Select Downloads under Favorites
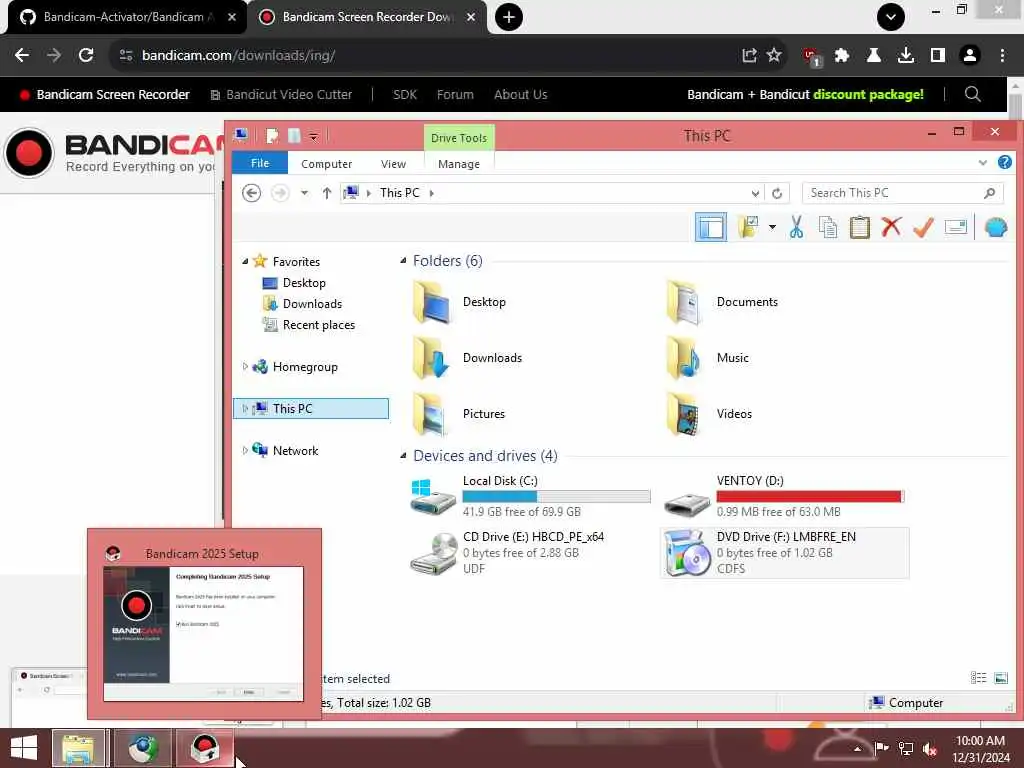Screen dimensions: 1024x768 pyautogui.click(x=312, y=304)
